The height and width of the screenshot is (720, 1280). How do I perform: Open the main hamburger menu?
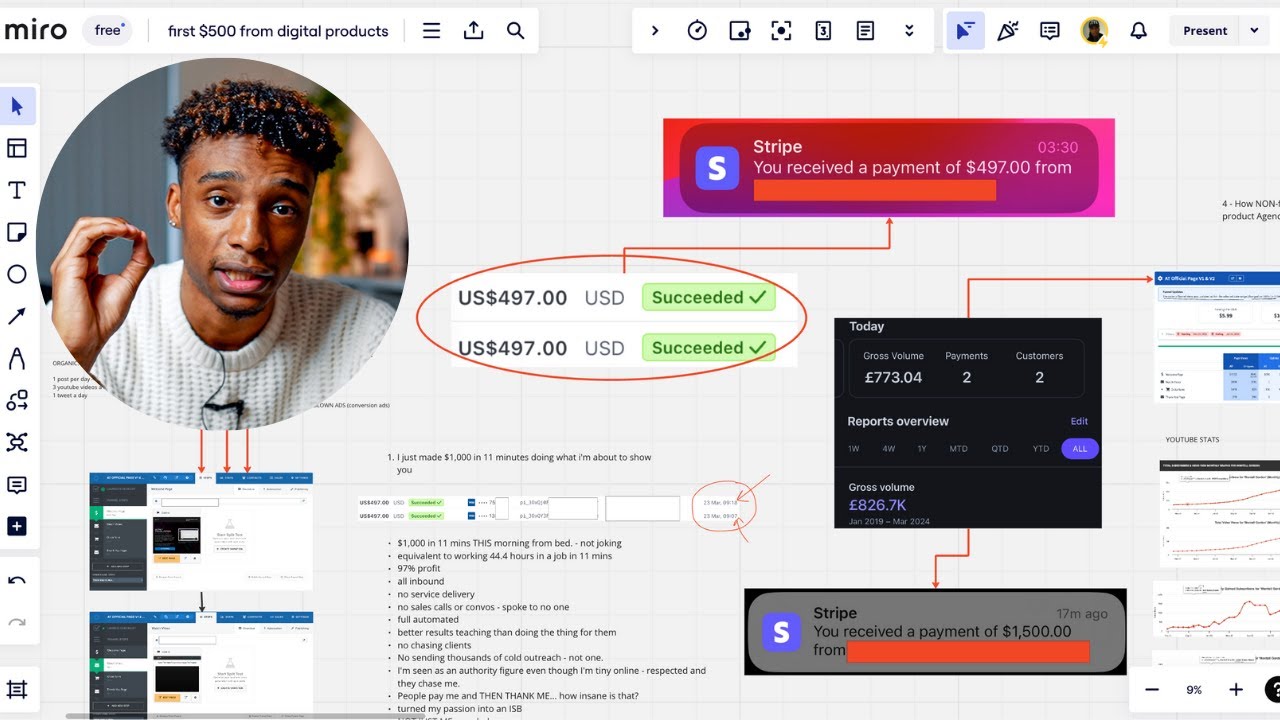(431, 31)
